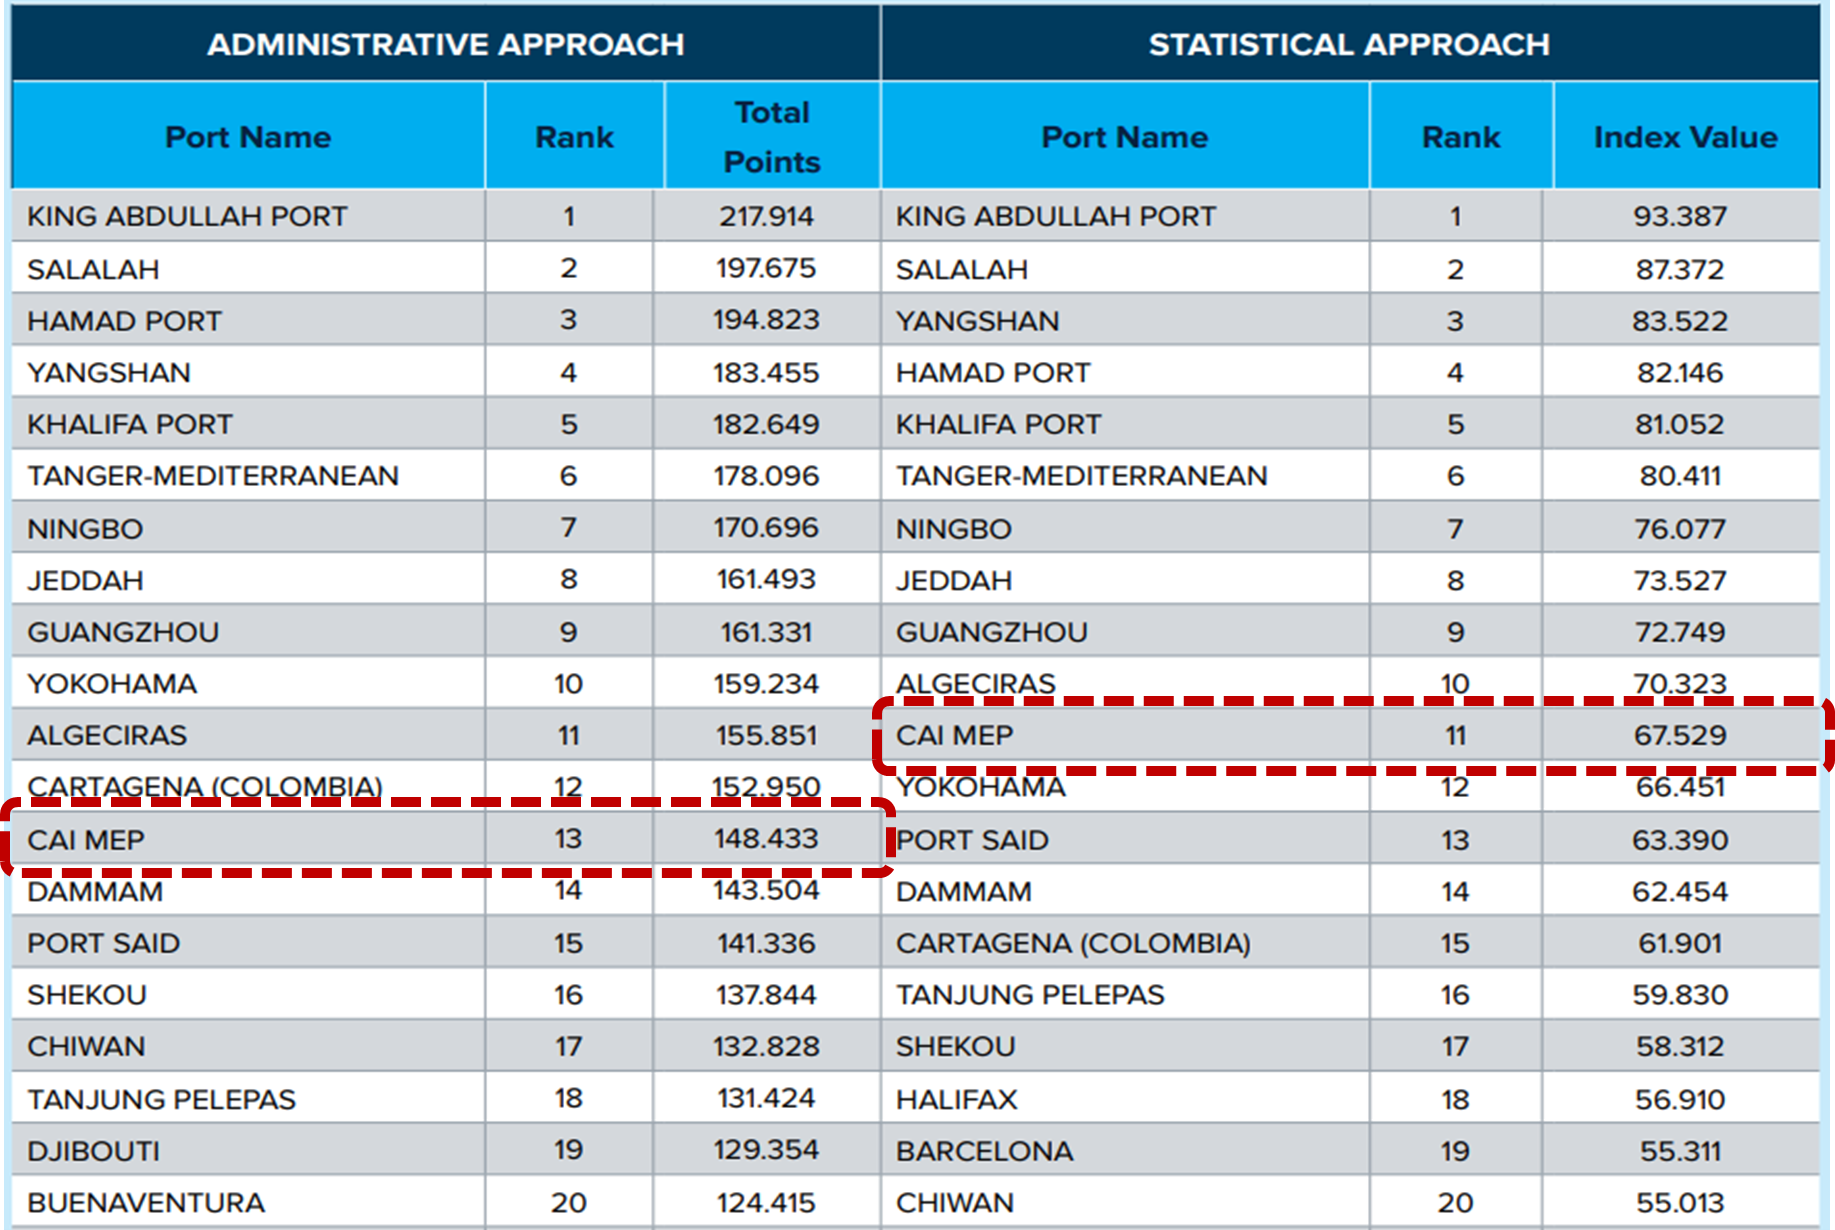Select YANGSHAN in the statistical list
The image size is (1835, 1230).
(977, 321)
